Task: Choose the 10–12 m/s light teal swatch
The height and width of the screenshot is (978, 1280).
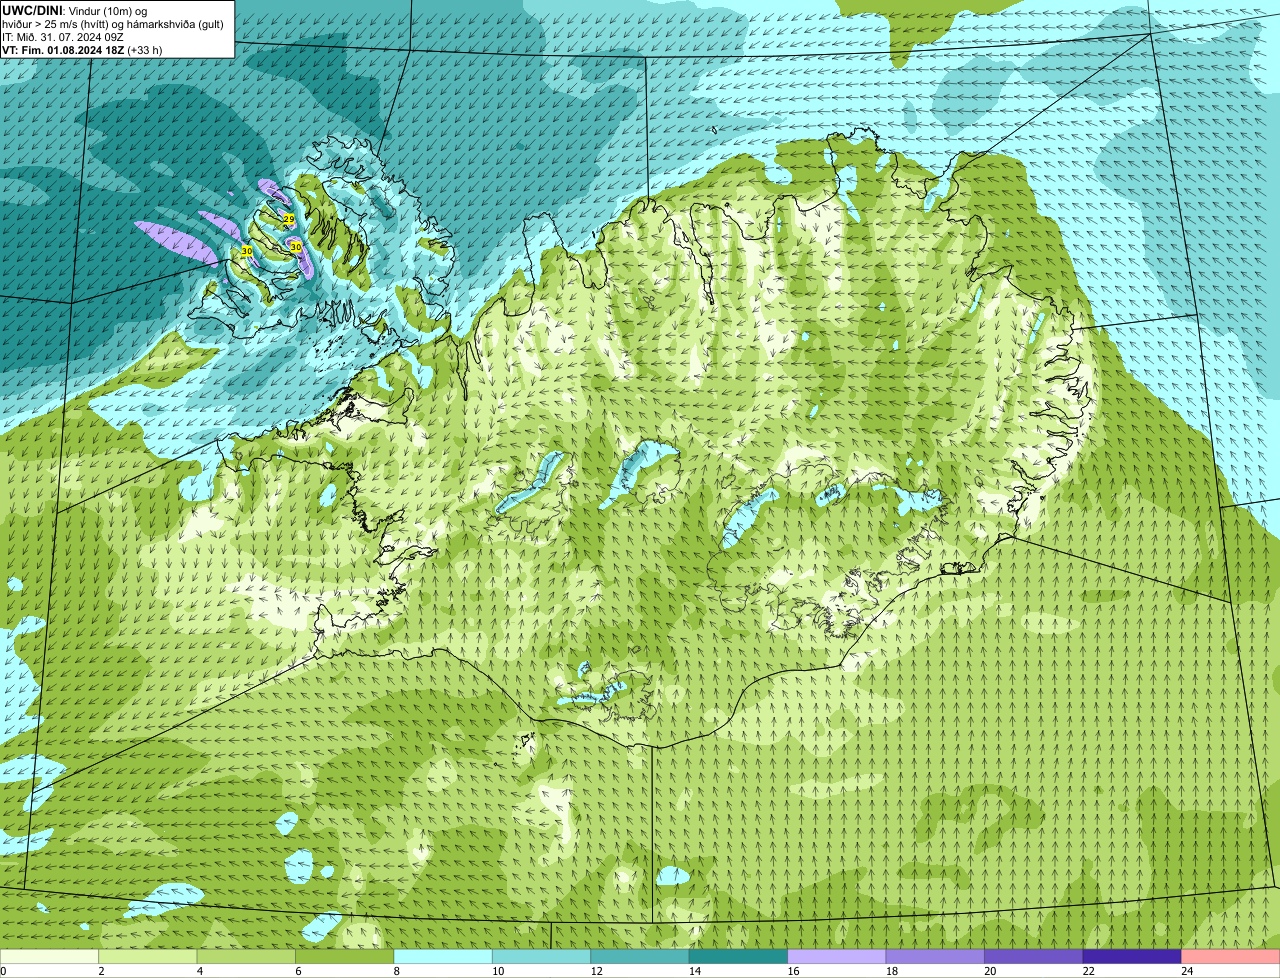Action: coord(541,957)
